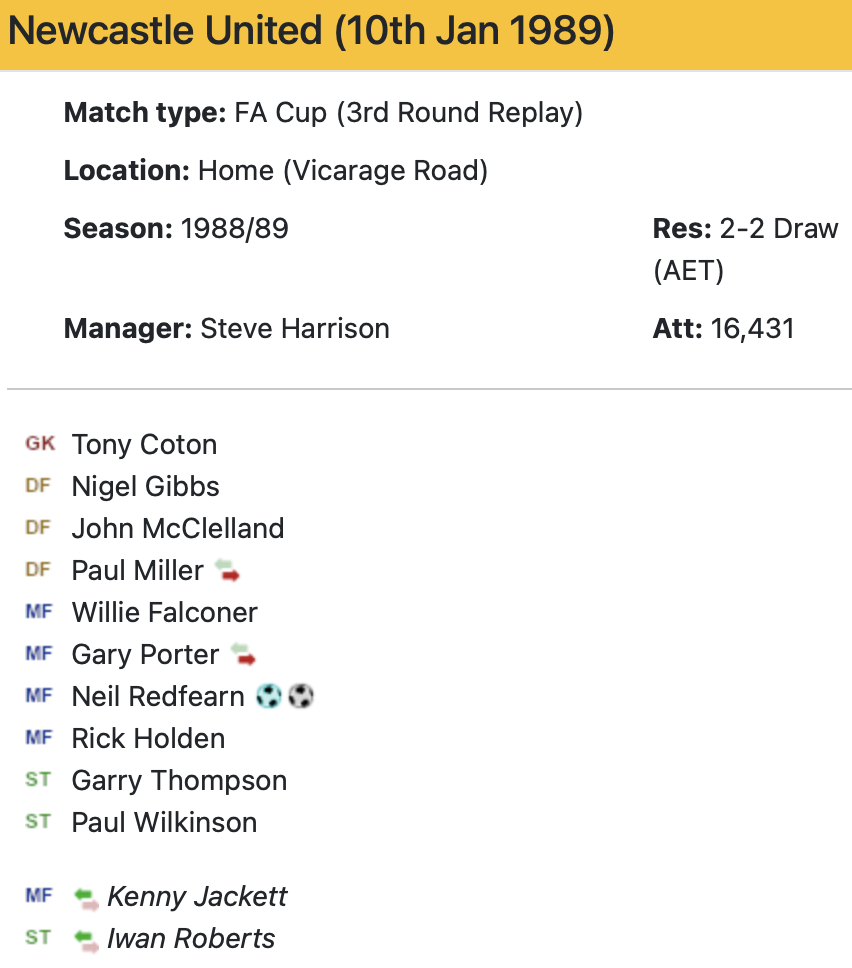
Task: Click the FA Cup match type text
Action: tap(408, 113)
